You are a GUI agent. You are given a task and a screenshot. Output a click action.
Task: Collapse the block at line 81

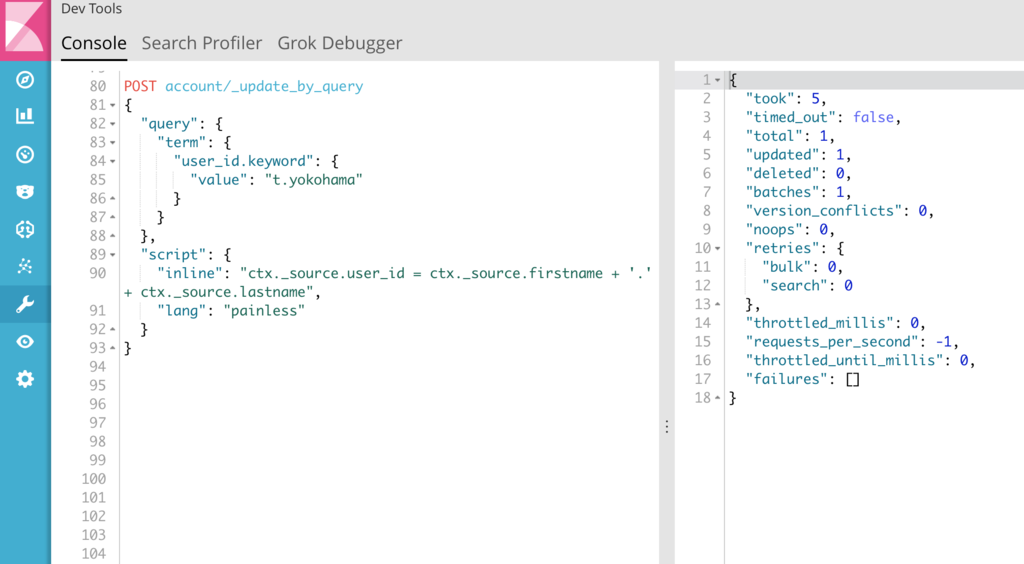point(113,105)
